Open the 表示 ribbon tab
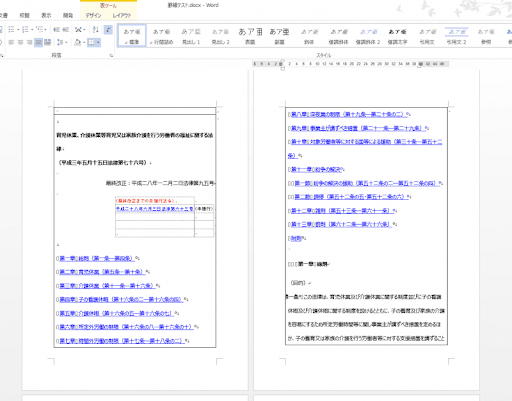The image size is (512, 401). (46, 15)
